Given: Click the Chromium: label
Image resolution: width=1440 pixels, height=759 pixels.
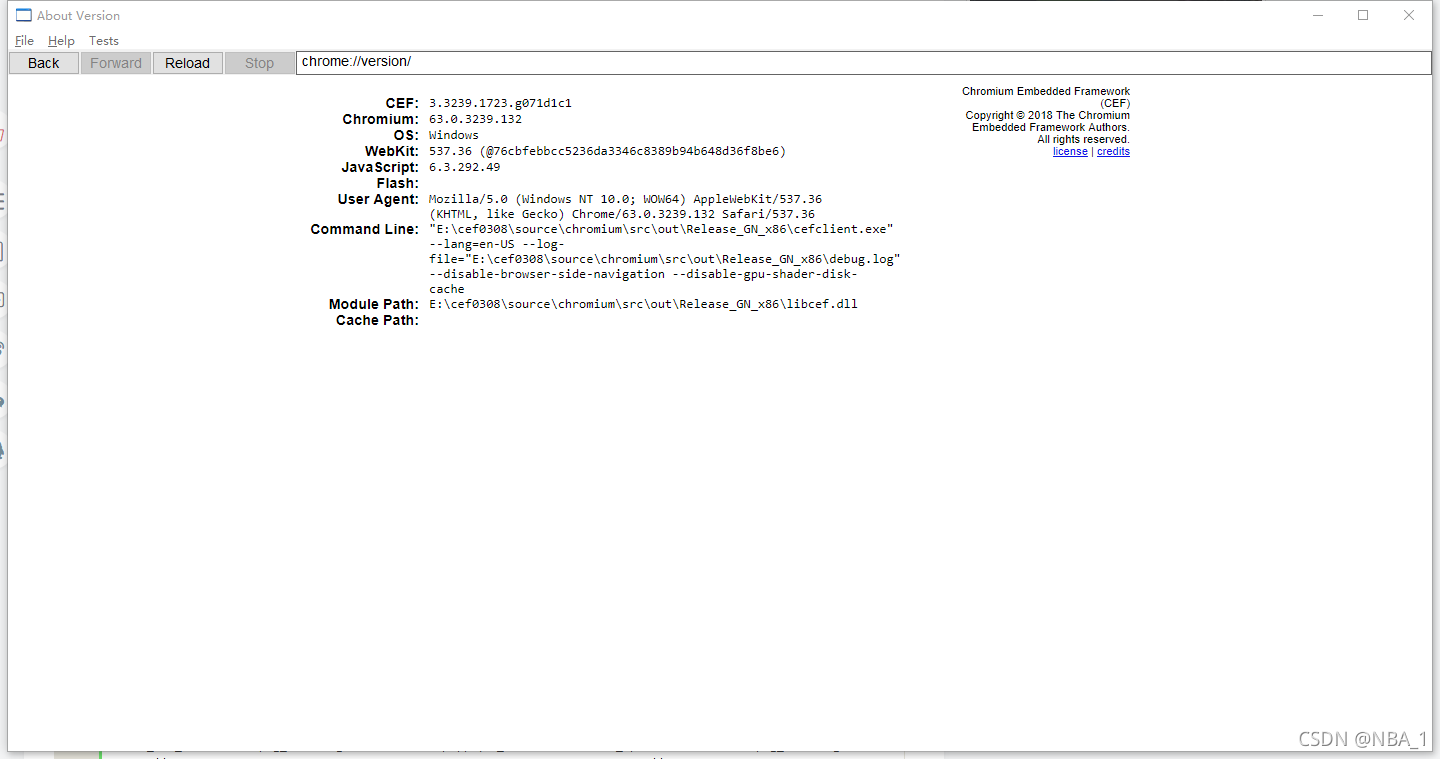Looking at the screenshot, I should point(381,120).
